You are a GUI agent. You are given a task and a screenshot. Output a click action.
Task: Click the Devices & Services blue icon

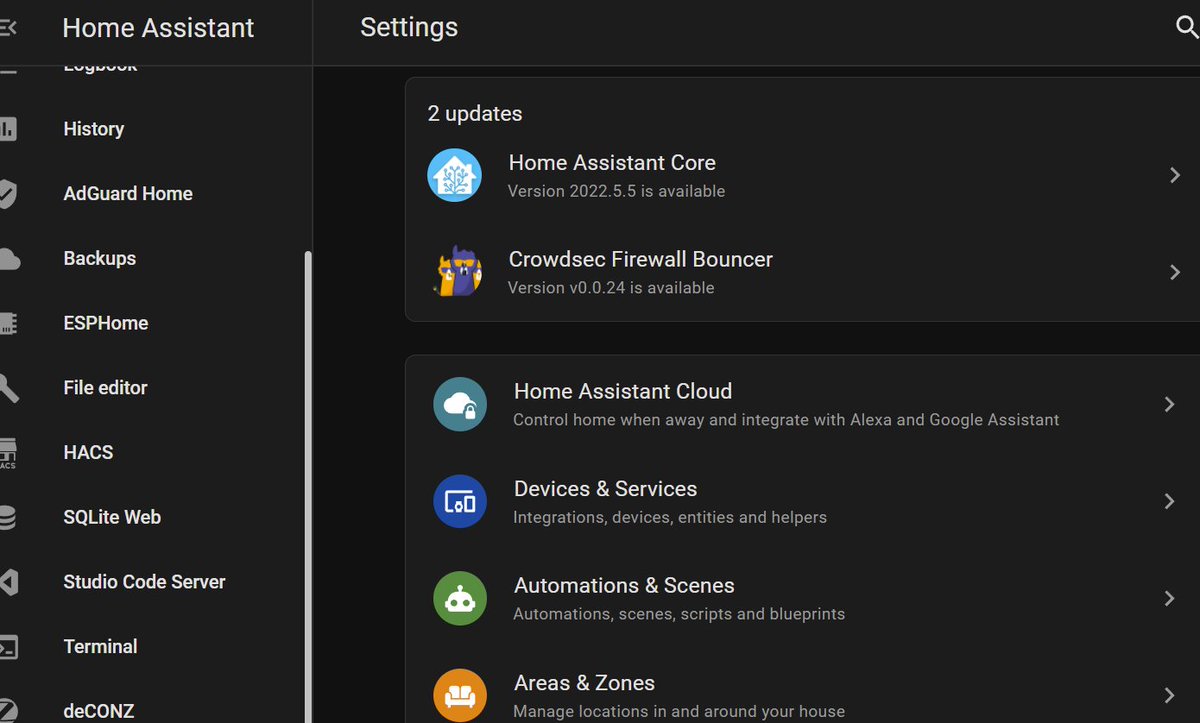point(460,501)
